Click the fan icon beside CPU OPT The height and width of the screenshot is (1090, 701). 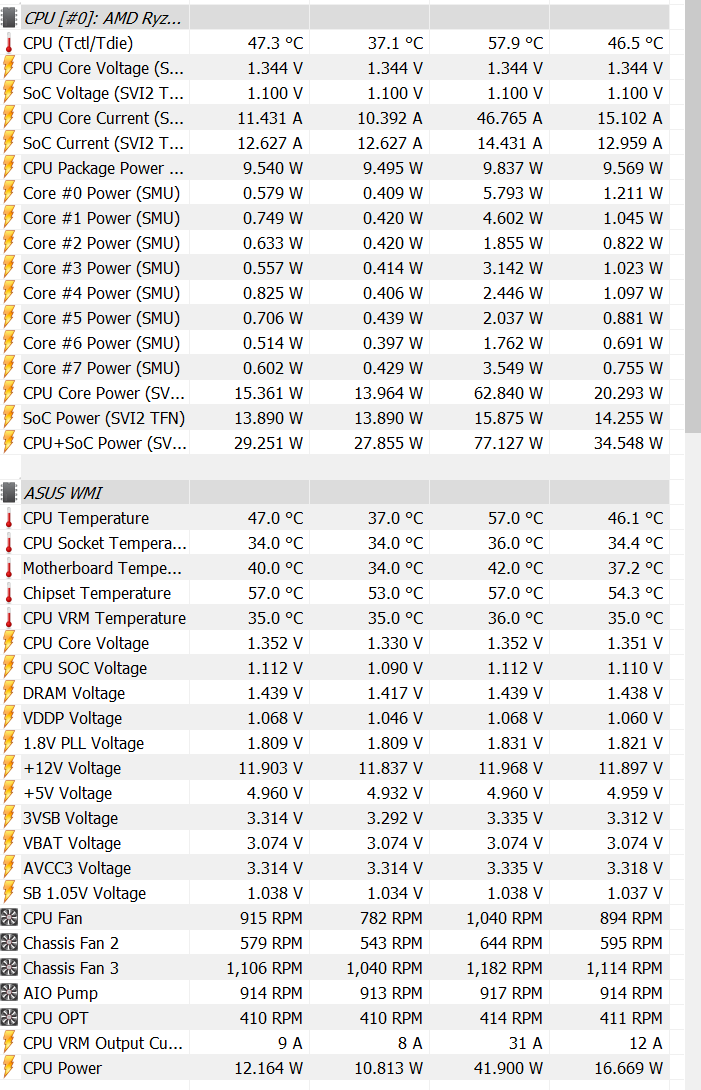pyautogui.click(x=9, y=1018)
